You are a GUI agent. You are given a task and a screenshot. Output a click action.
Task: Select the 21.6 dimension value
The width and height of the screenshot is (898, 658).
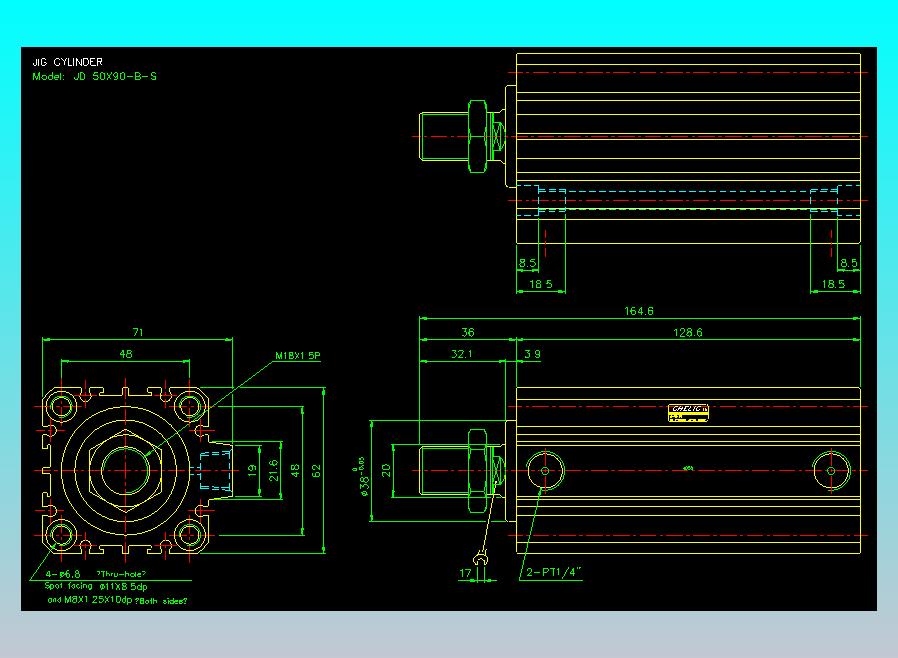[x=274, y=470]
